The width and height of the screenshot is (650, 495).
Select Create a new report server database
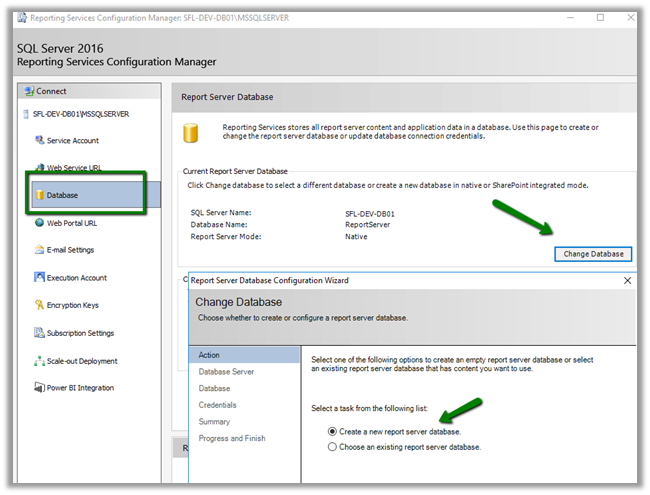(x=333, y=431)
